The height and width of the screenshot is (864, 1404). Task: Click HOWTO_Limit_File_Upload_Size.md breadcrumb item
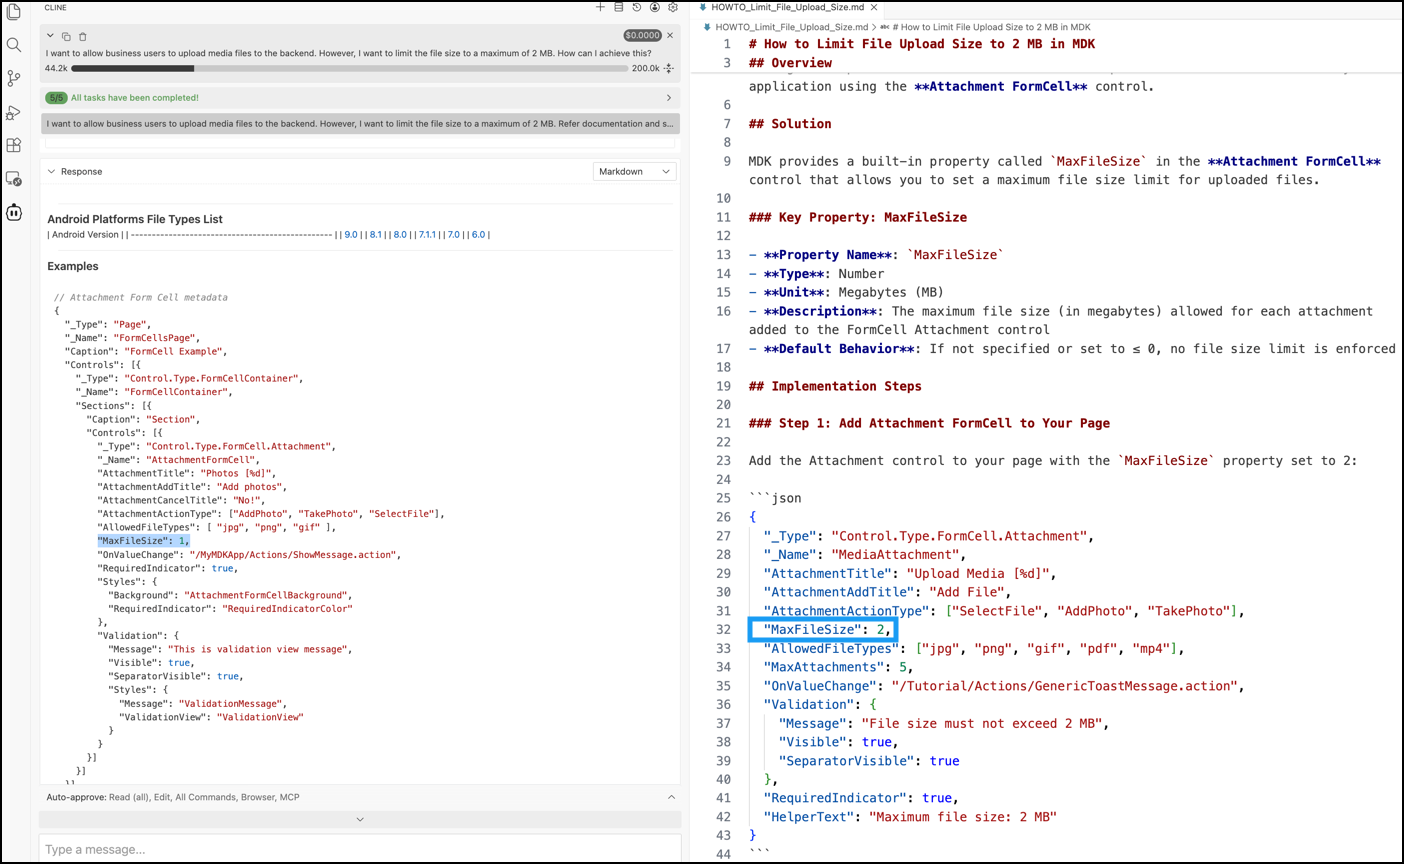(791, 27)
